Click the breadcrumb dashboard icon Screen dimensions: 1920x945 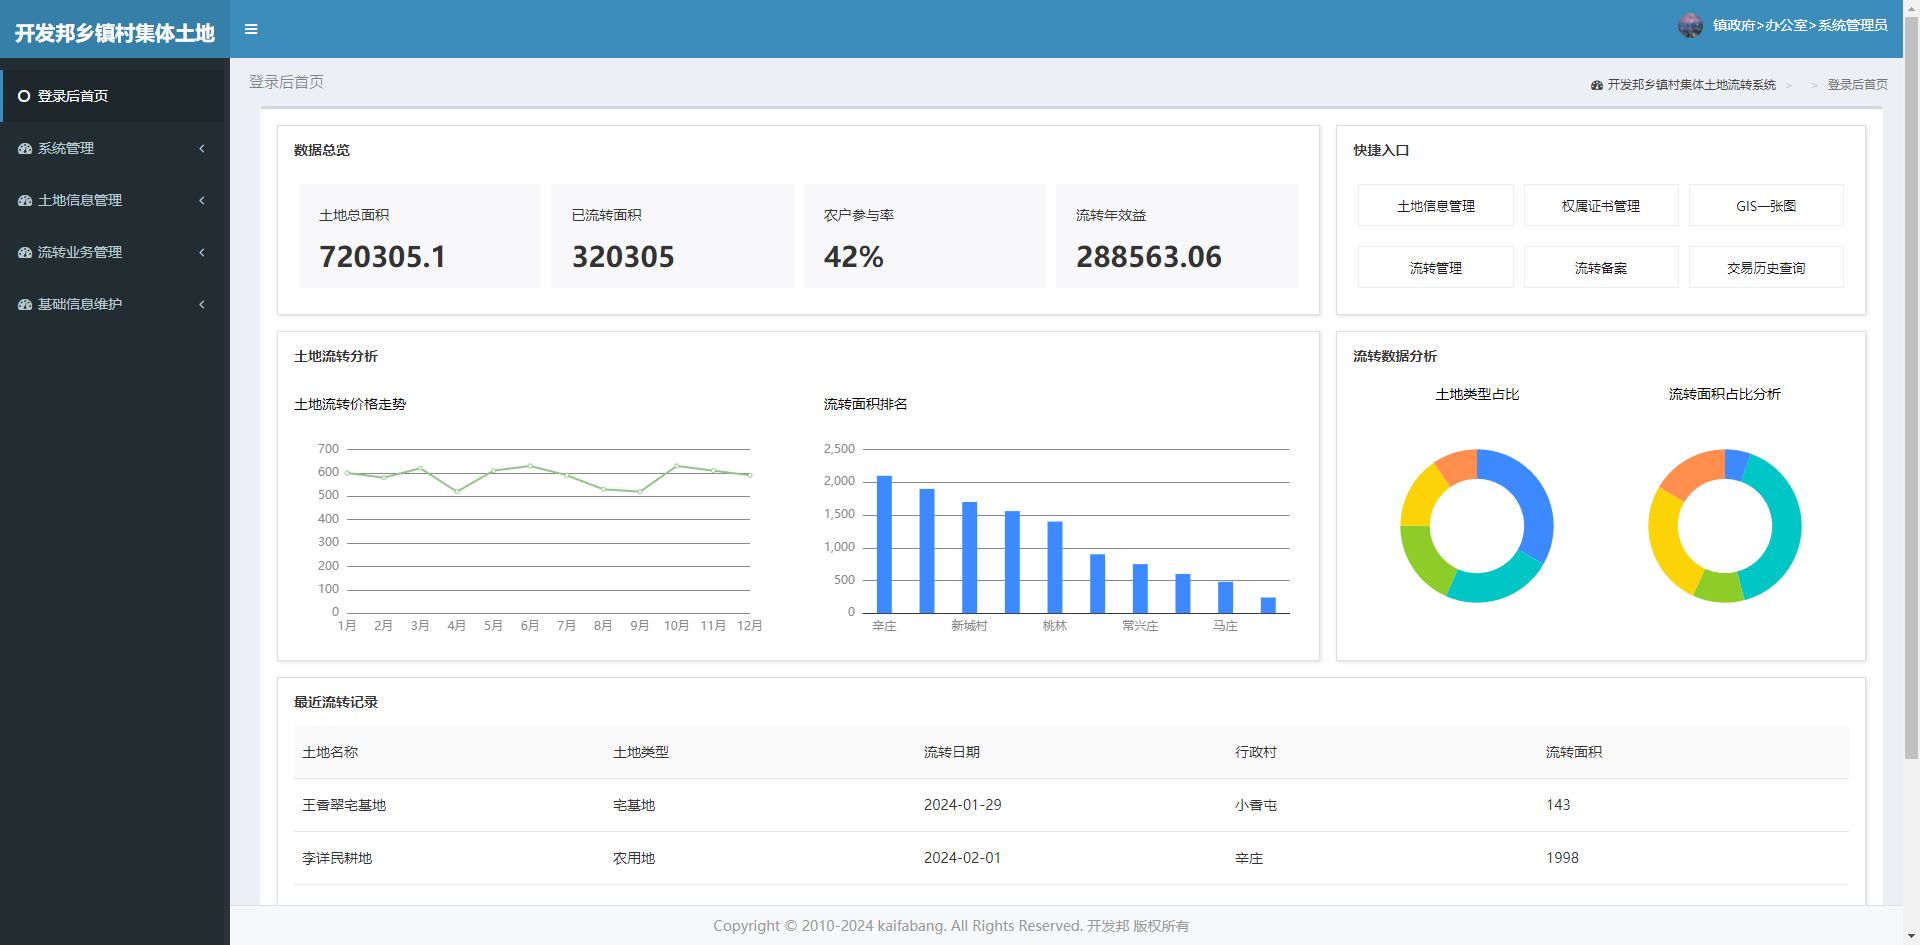point(1597,85)
